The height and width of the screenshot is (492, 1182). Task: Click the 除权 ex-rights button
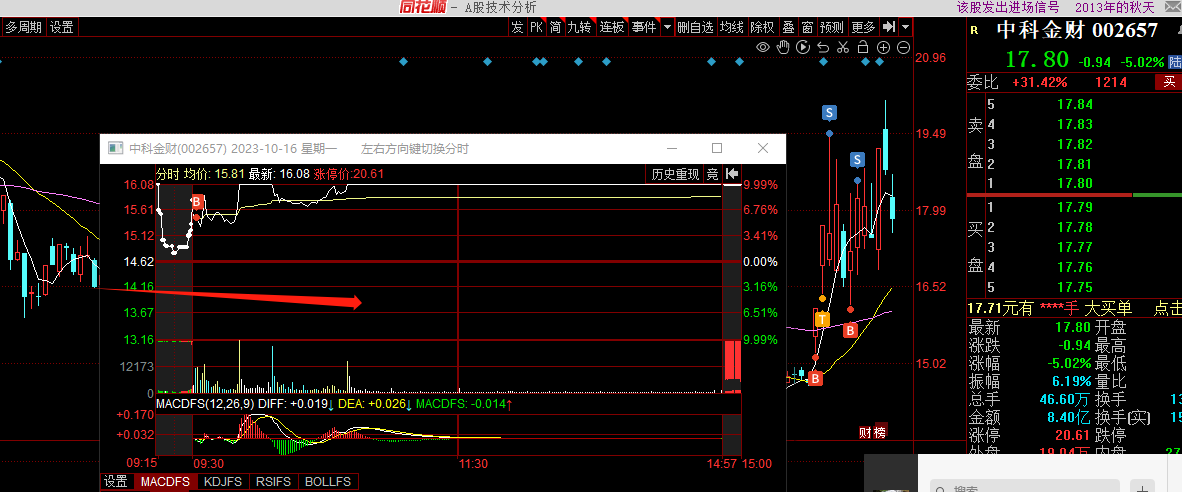(x=763, y=27)
